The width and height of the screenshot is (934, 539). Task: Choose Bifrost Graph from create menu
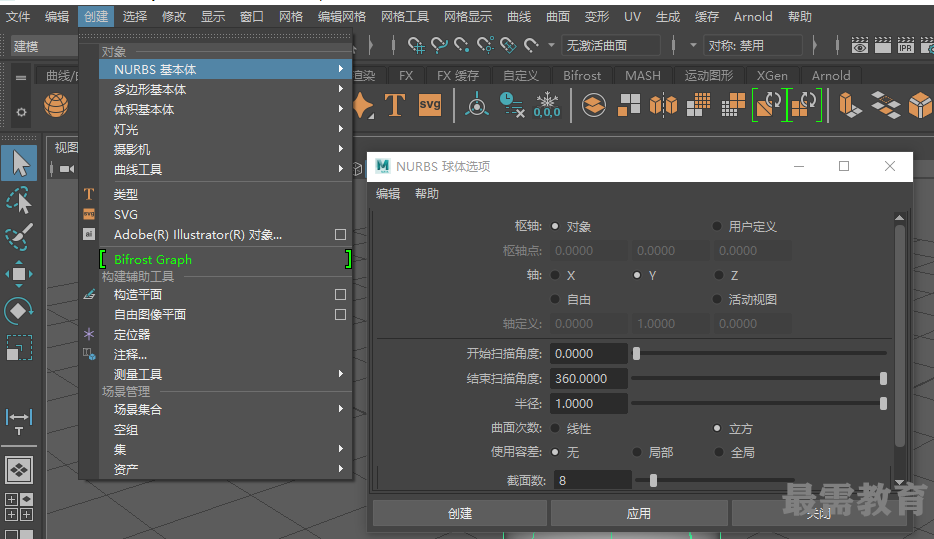coord(226,260)
